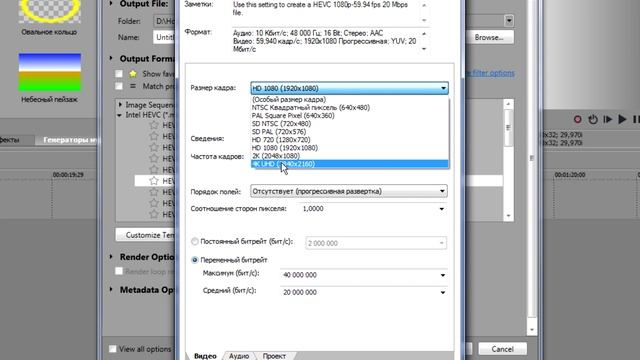The width and height of the screenshot is (640, 360).
Task: Open the Средний (бит/с) bitrate dropdown
Action: pos(442,292)
